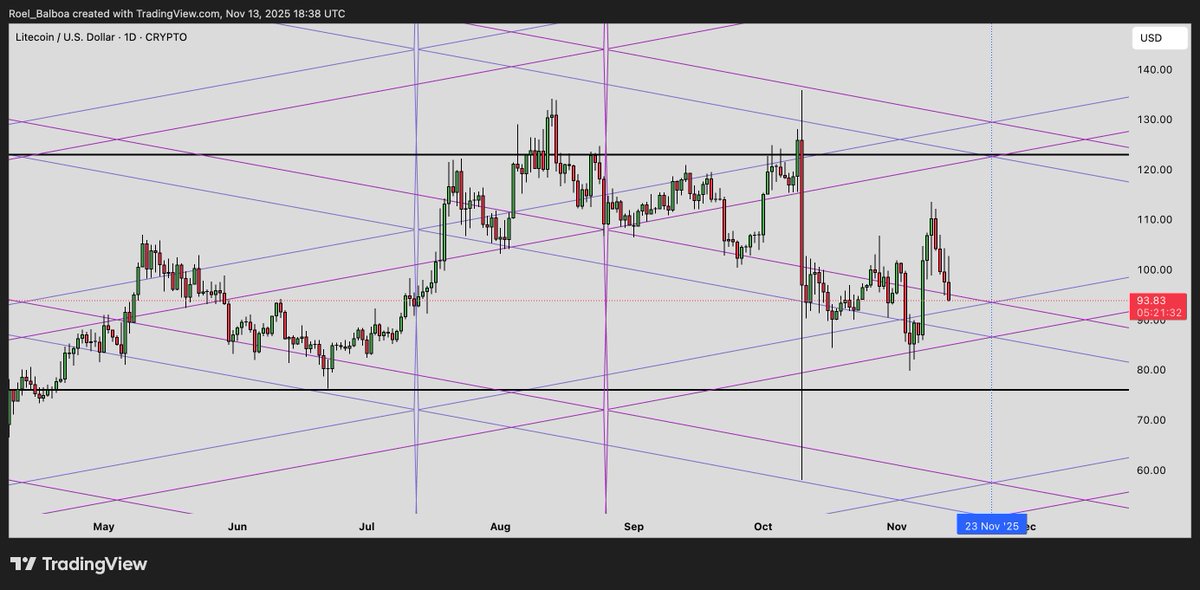
Task: Click the 80.00 price axis label
Action: point(1152,369)
